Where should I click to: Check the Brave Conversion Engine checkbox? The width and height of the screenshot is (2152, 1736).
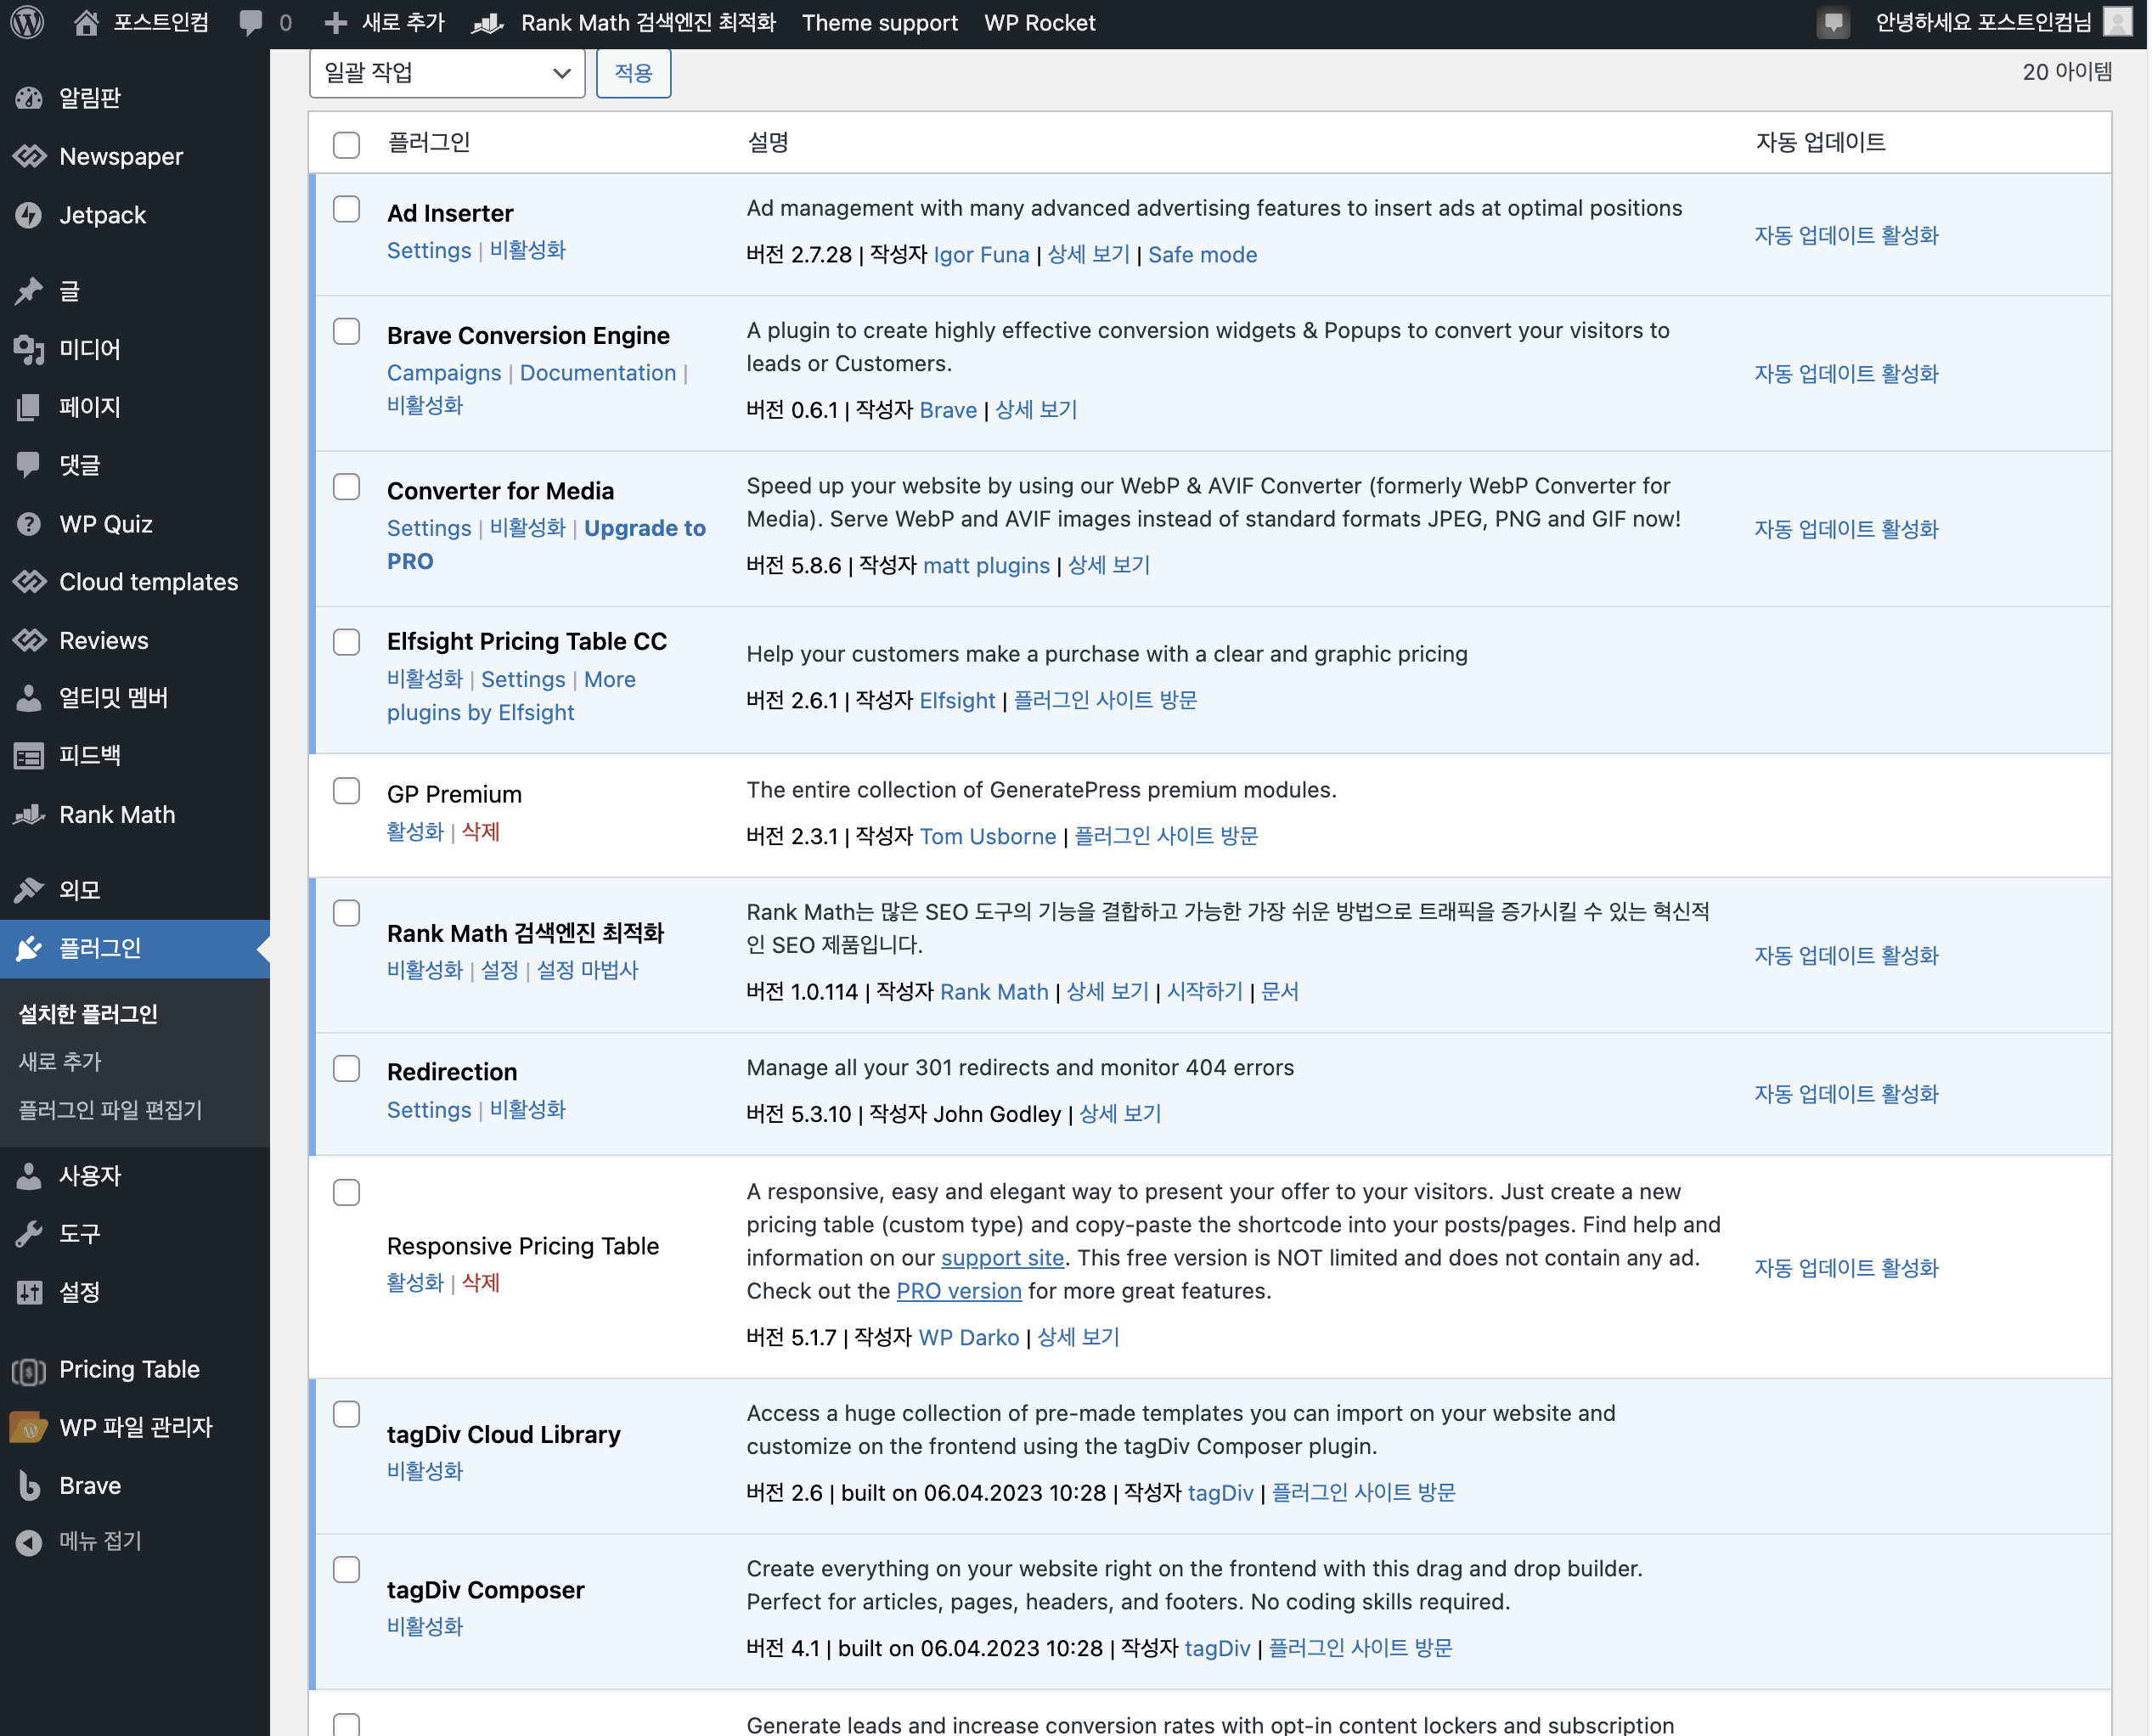point(346,331)
